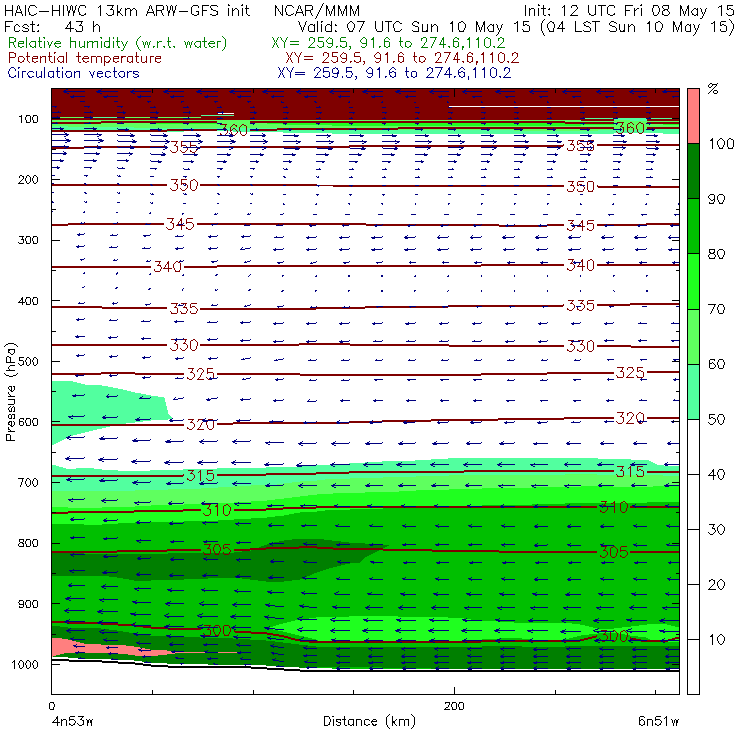740x740 pixels.
Task: Click the 500 hPa pressure tick label
Action: coord(28,361)
